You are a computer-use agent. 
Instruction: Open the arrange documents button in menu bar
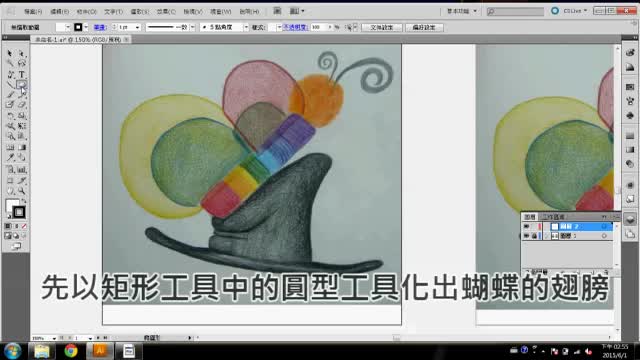pyautogui.click(x=297, y=11)
